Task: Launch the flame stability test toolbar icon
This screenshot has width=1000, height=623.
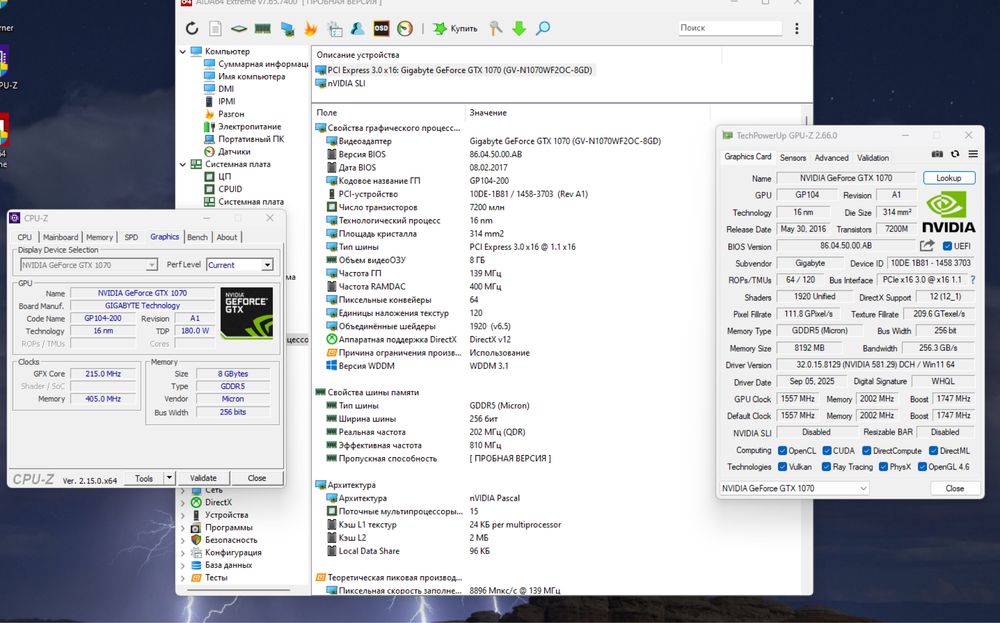Action: 311,29
